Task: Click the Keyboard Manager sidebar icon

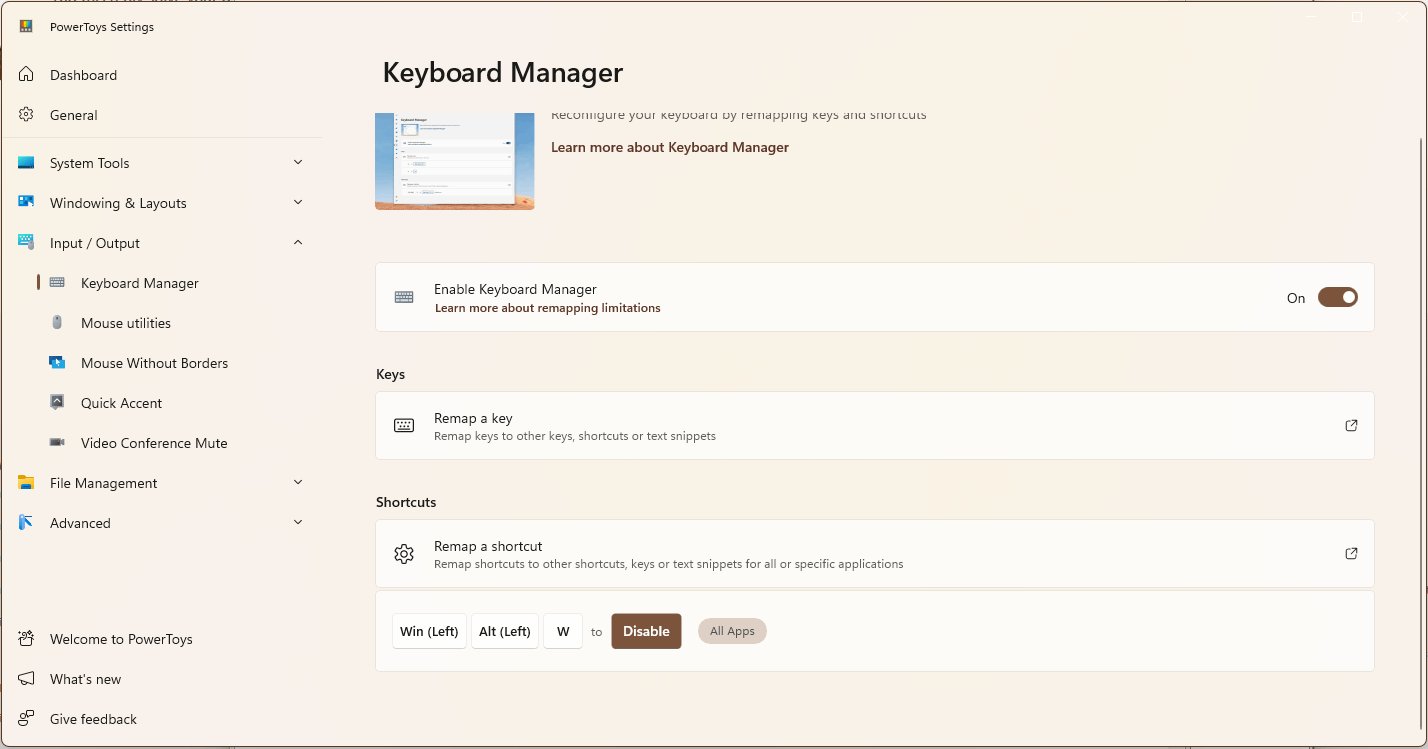Action: tap(58, 283)
